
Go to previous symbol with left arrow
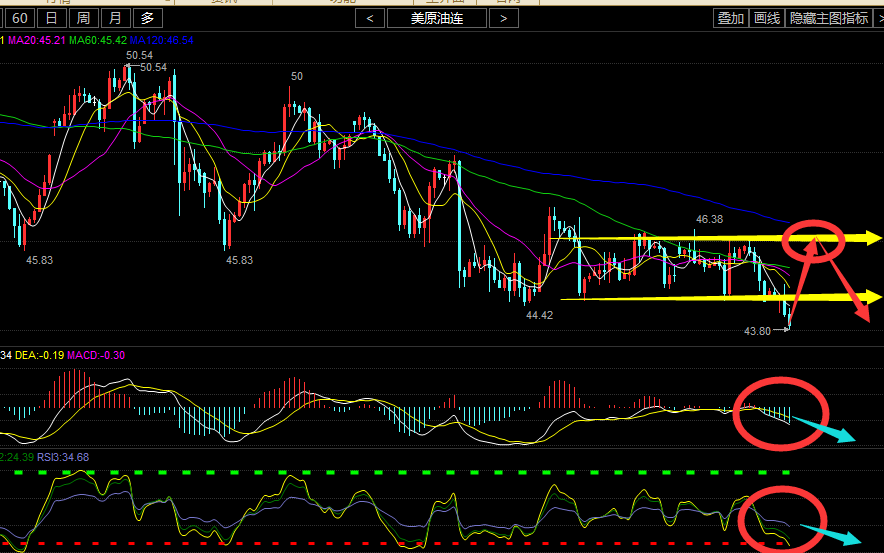coord(370,18)
